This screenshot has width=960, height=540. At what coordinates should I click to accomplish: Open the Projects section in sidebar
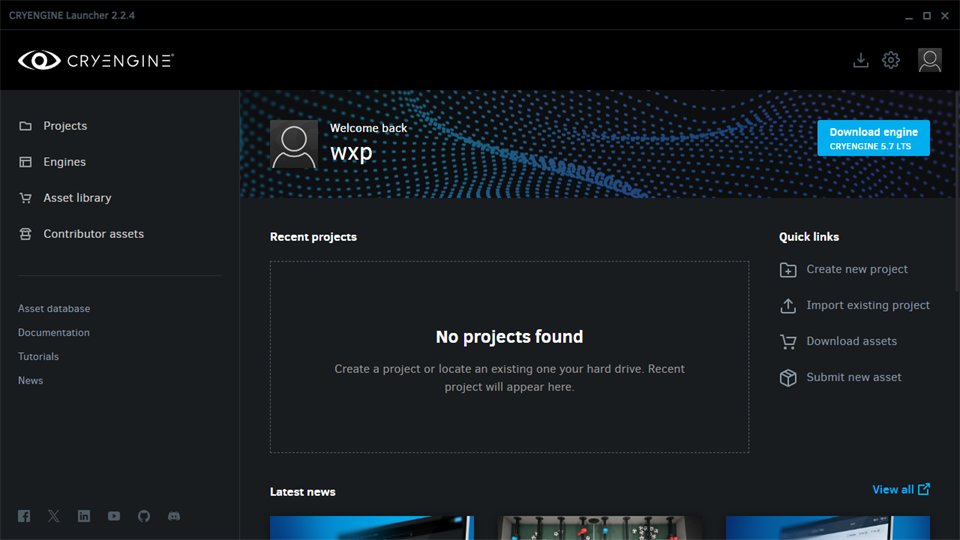click(x=53, y=126)
